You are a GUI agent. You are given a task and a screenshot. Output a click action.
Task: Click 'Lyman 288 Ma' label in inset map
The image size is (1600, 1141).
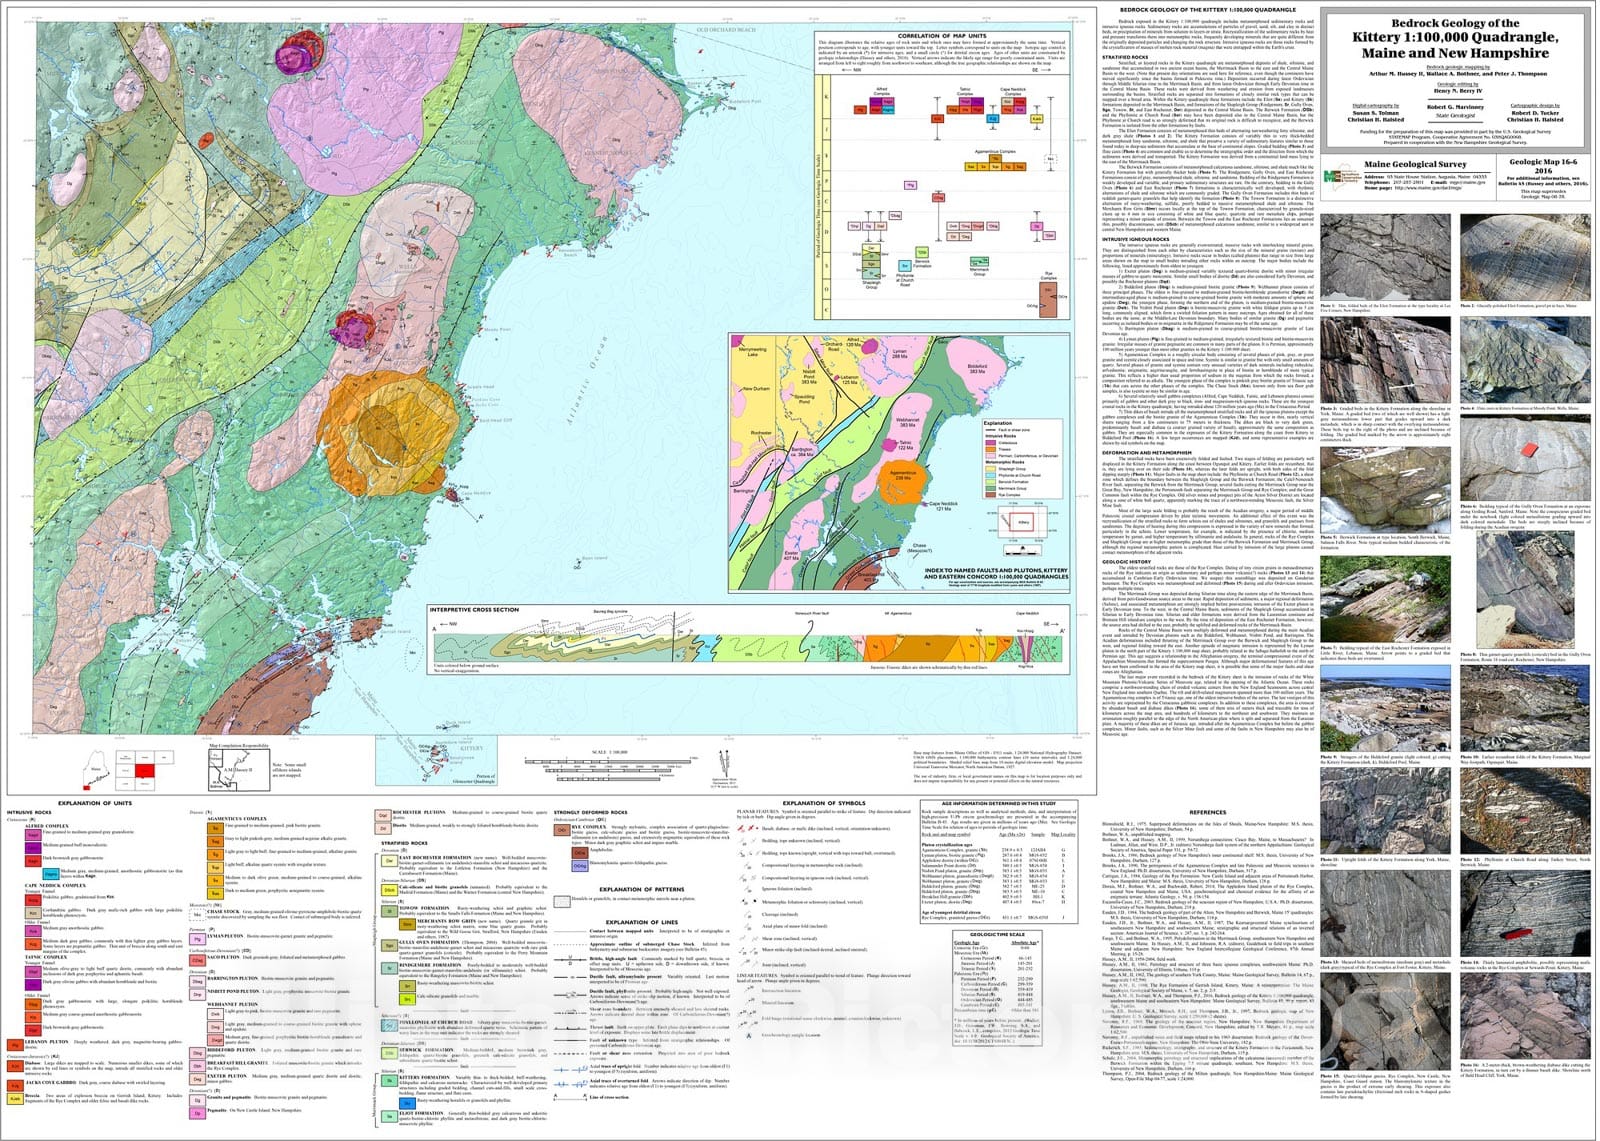point(900,353)
